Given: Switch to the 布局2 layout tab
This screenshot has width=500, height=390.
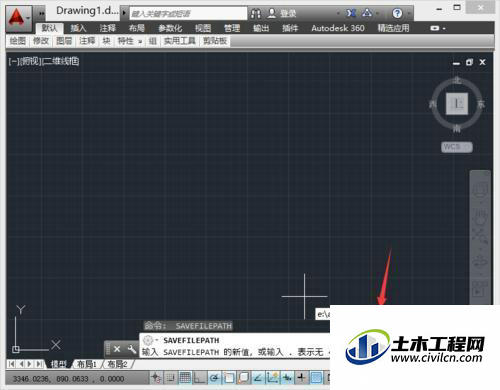Looking at the screenshot, I should (117, 364).
